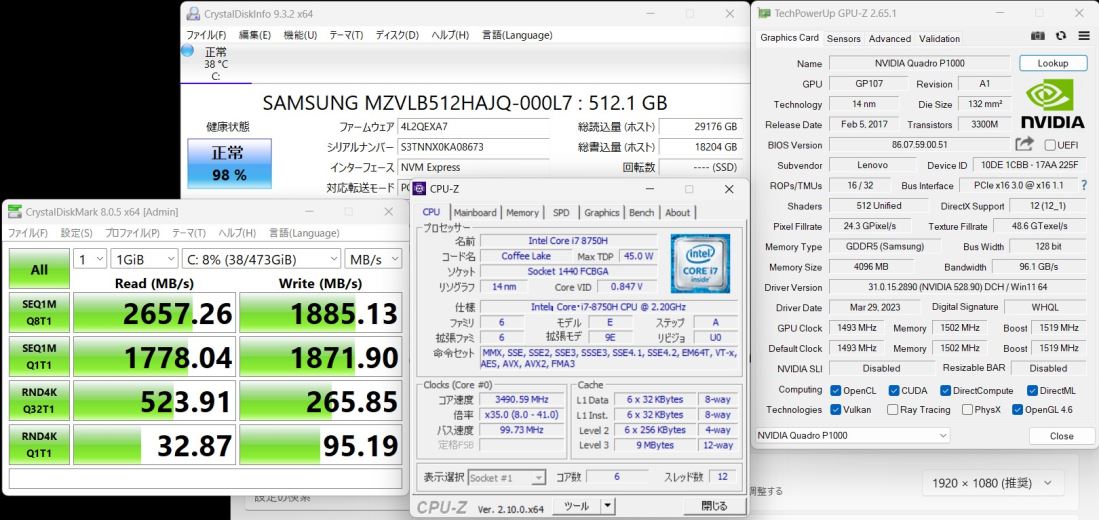Screen dimensions: 1099x520
Task: Open test count dropdown showing 1
Action: coord(90,259)
